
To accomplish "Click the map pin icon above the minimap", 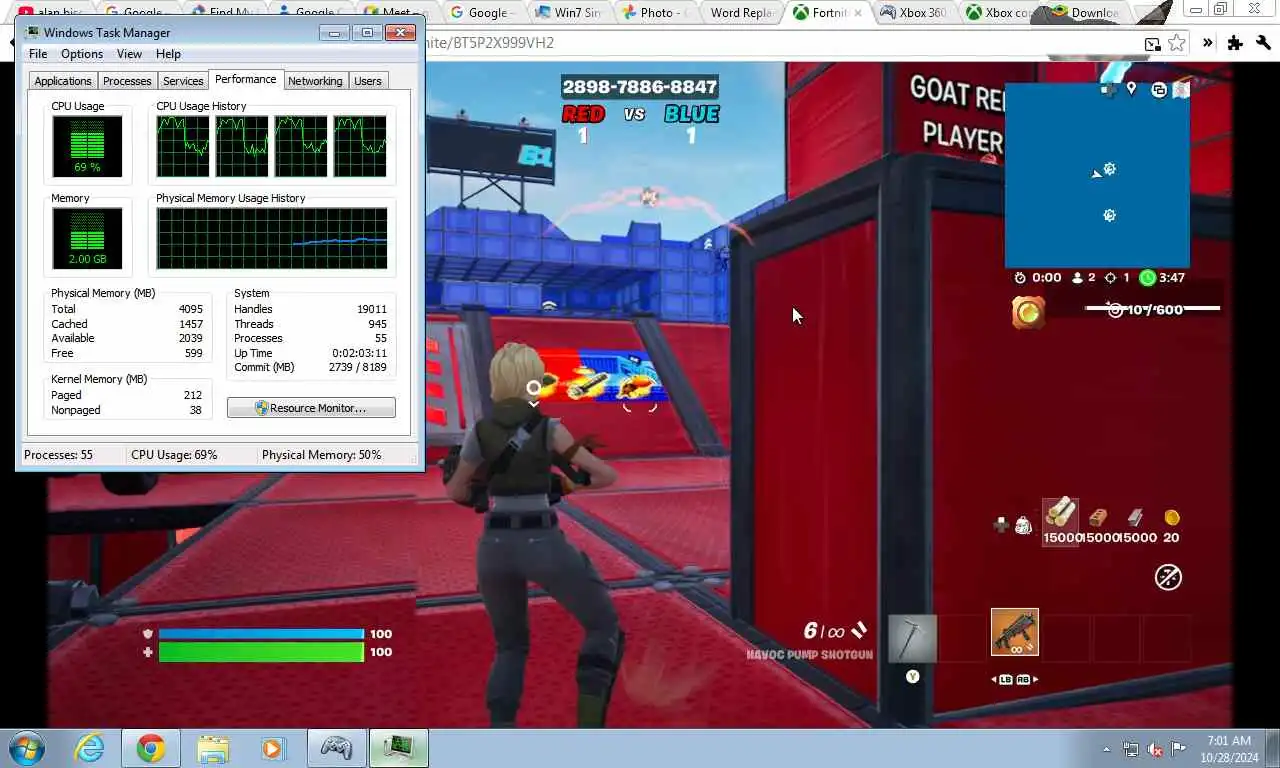I will (x=1131, y=89).
